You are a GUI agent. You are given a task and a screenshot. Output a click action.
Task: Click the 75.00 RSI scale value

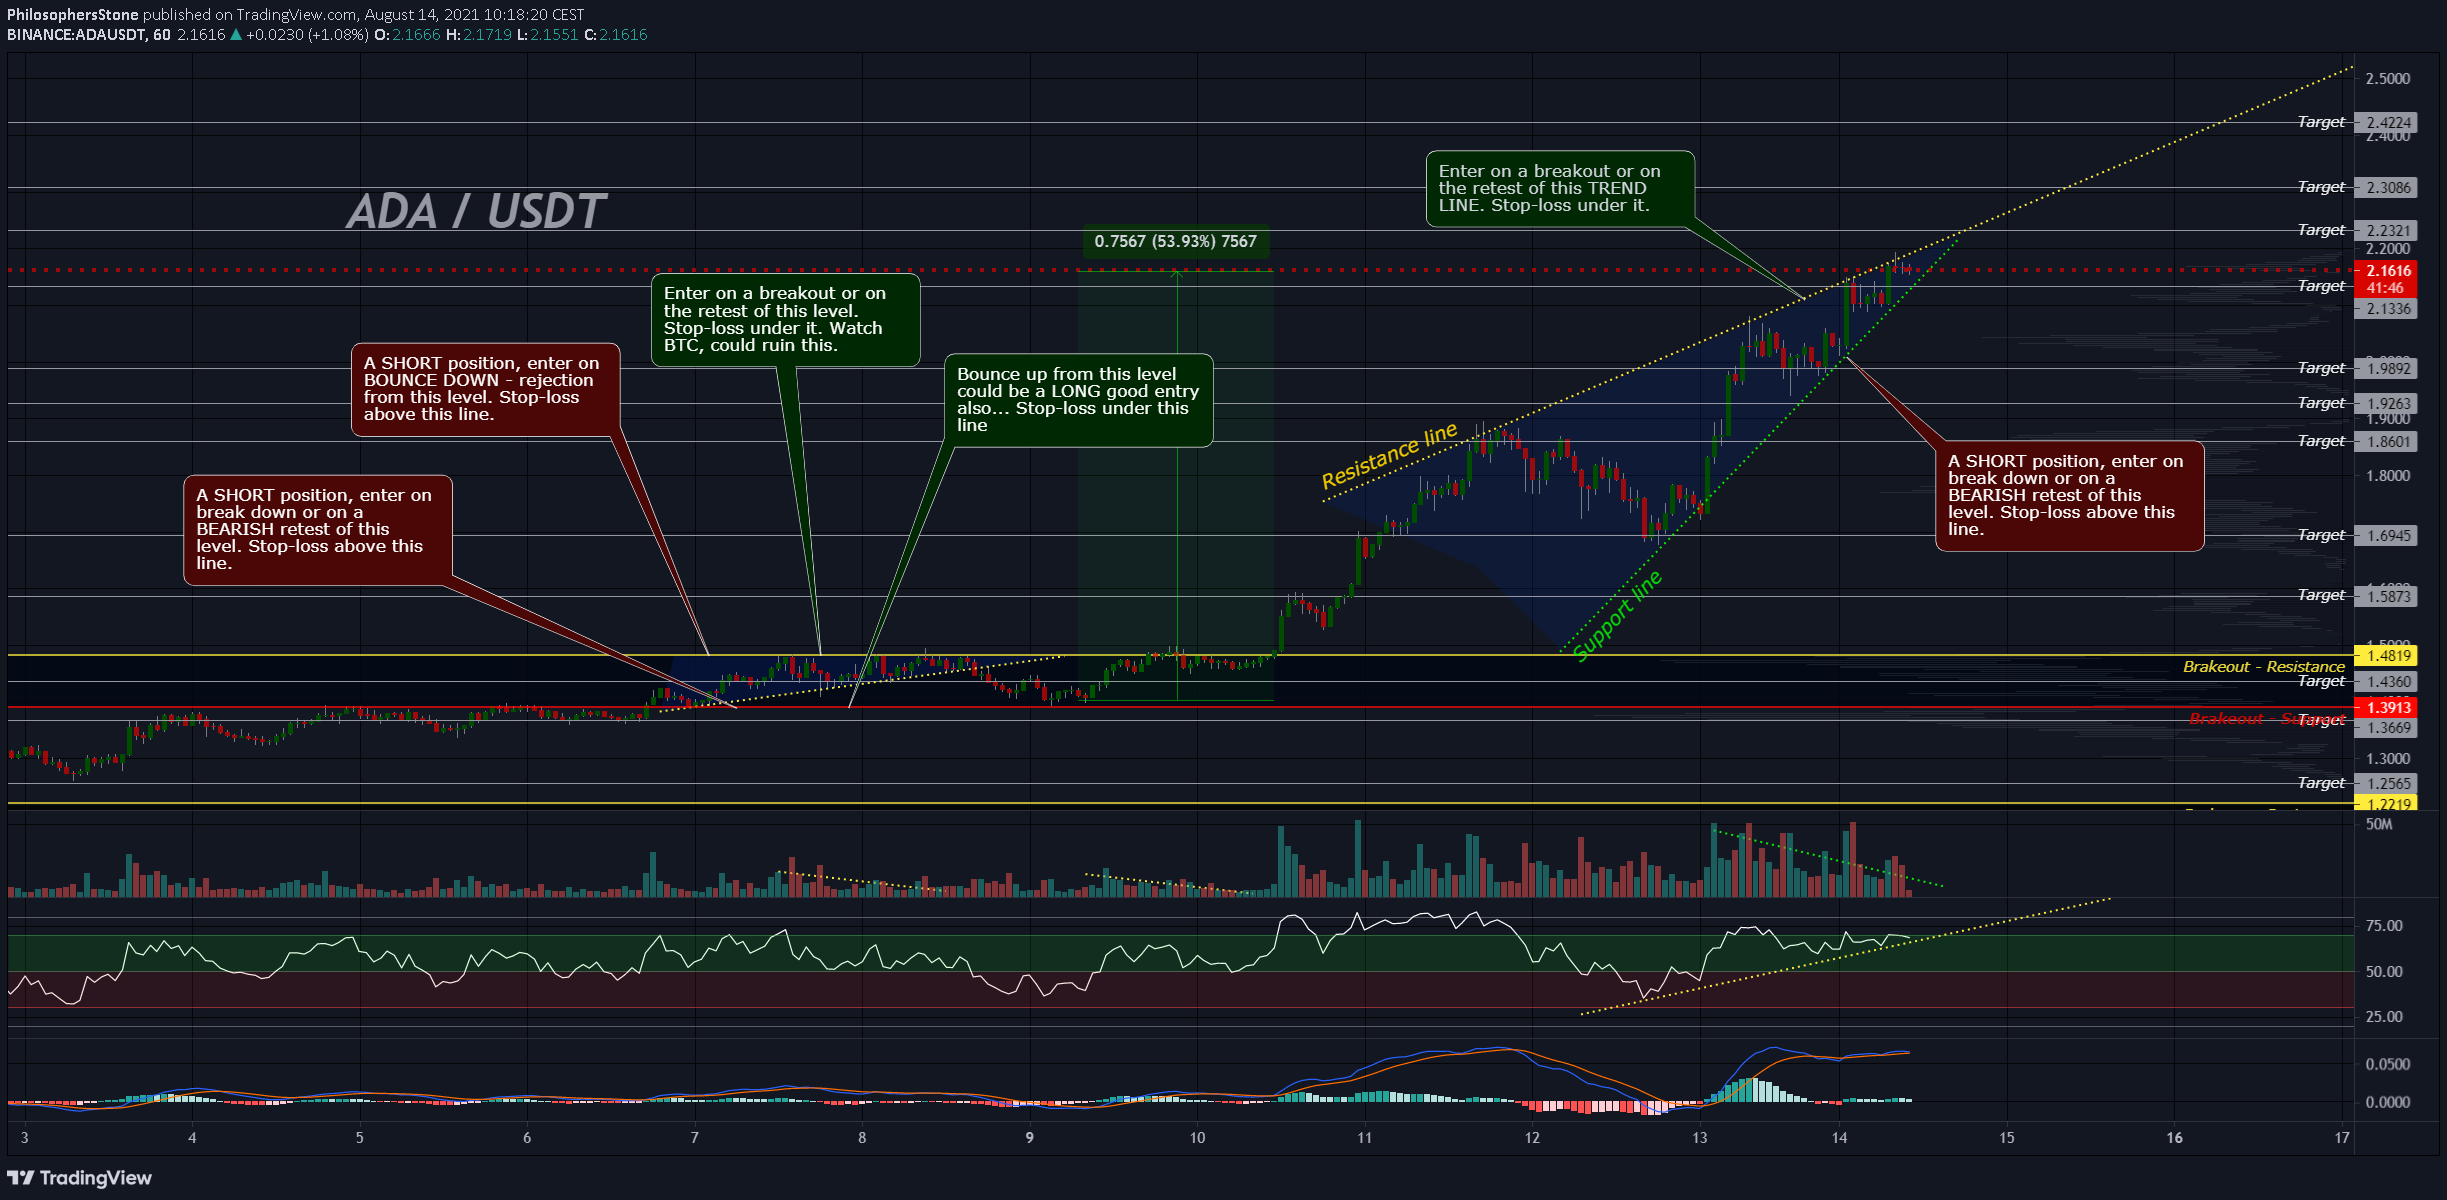(x=2384, y=927)
